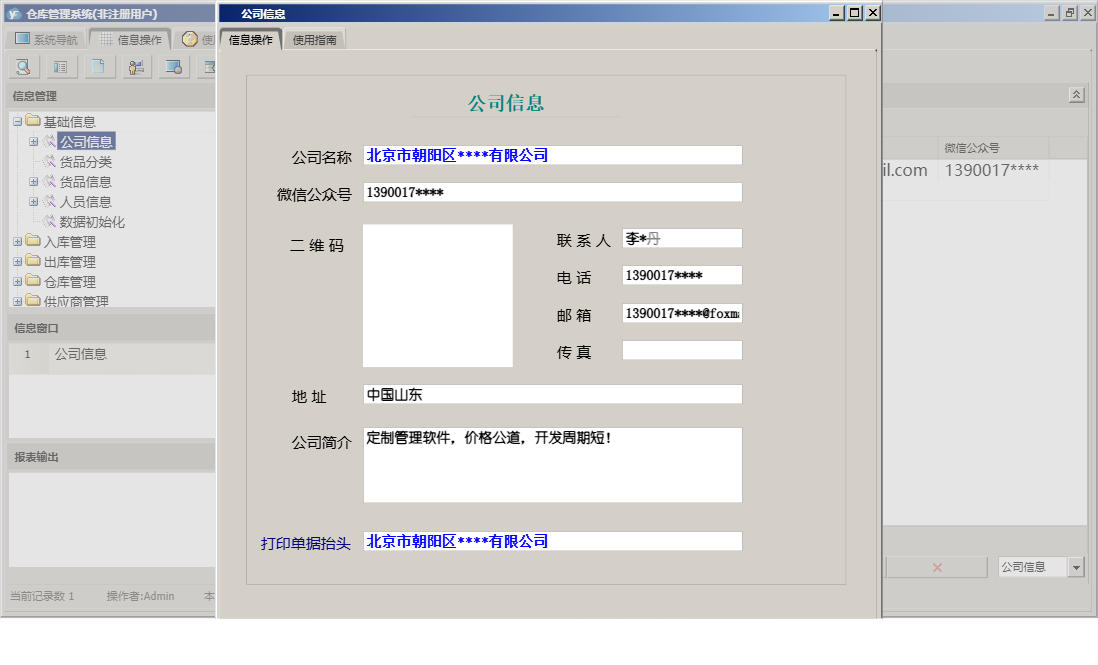Switch to the 使用指南 tab
Viewport: 1098px width, 665px height.
(x=314, y=40)
